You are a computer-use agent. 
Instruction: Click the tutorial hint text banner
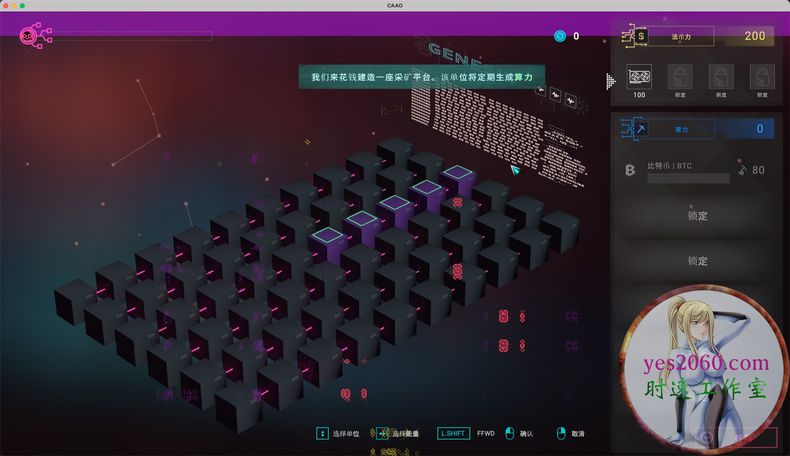(420, 76)
